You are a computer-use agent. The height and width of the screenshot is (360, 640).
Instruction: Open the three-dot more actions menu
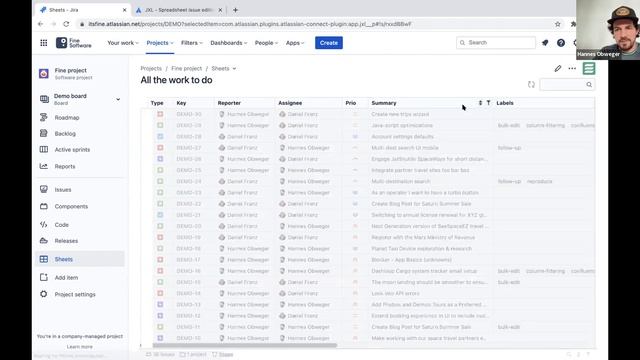click(x=572, y=69)
